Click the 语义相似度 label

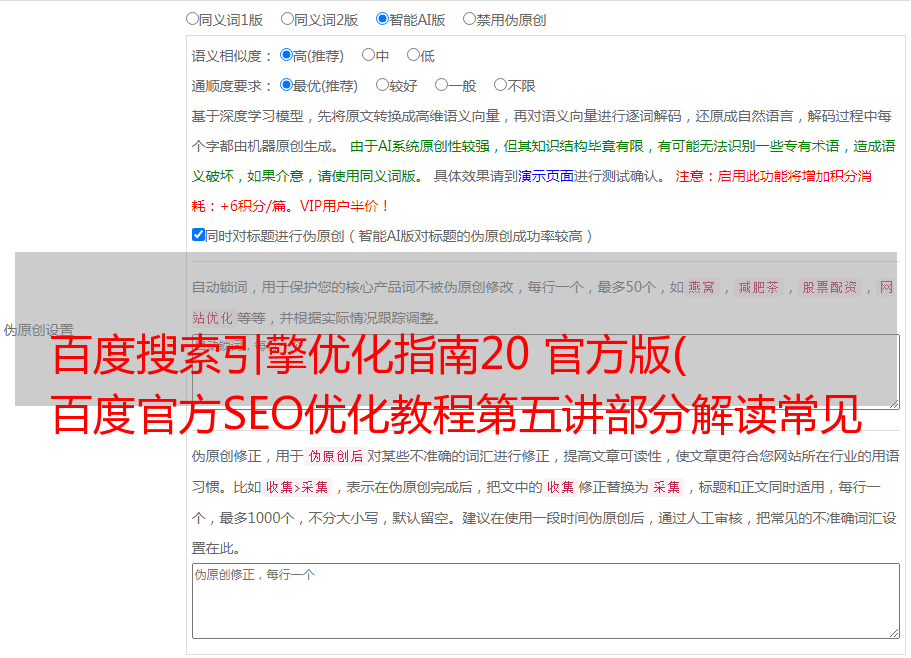tap(232, 56)
